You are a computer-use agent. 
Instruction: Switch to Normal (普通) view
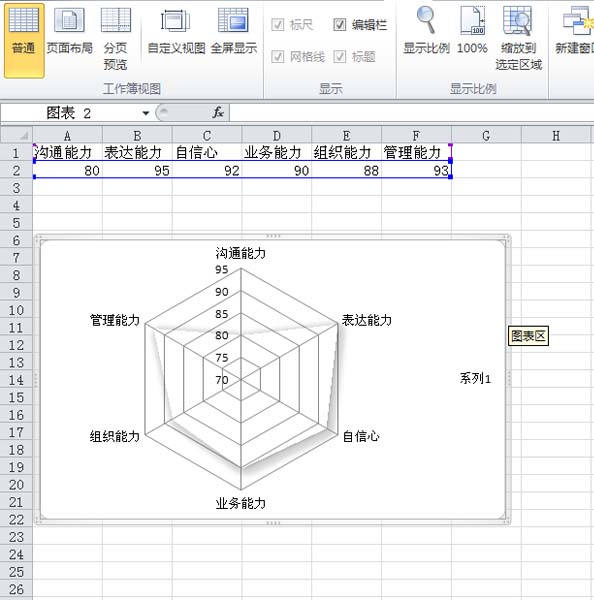point(24,40)
